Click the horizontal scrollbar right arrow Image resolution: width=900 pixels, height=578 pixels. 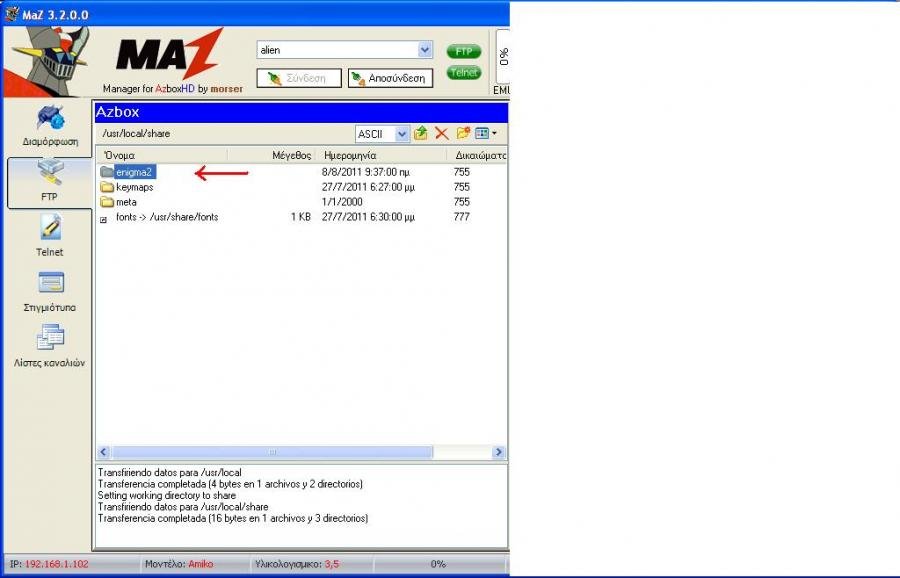click(498, 452)
